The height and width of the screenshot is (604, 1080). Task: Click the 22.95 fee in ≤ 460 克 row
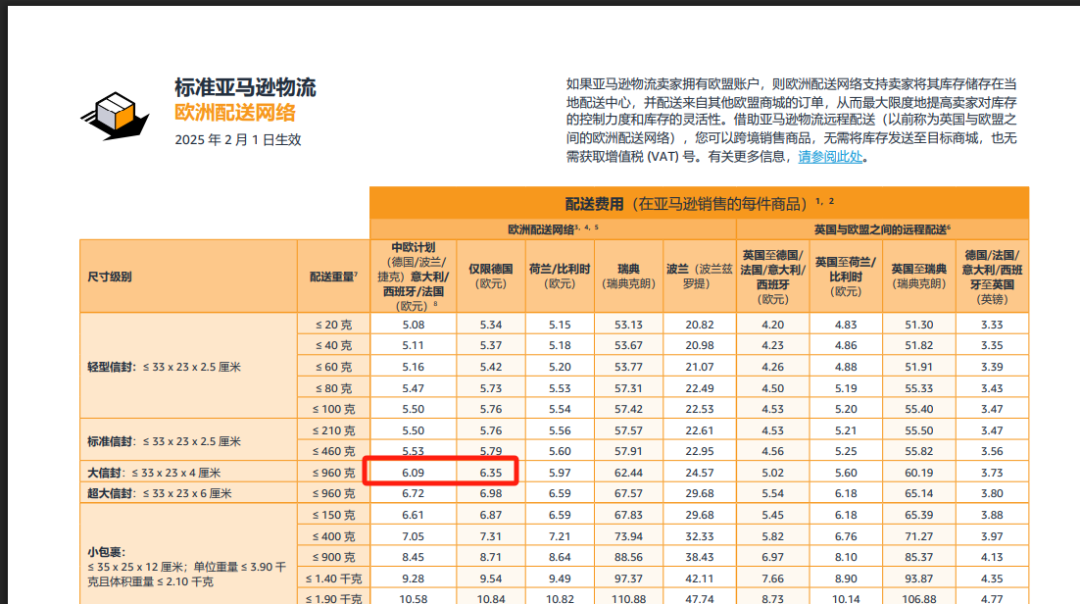[x=699, y=451]
